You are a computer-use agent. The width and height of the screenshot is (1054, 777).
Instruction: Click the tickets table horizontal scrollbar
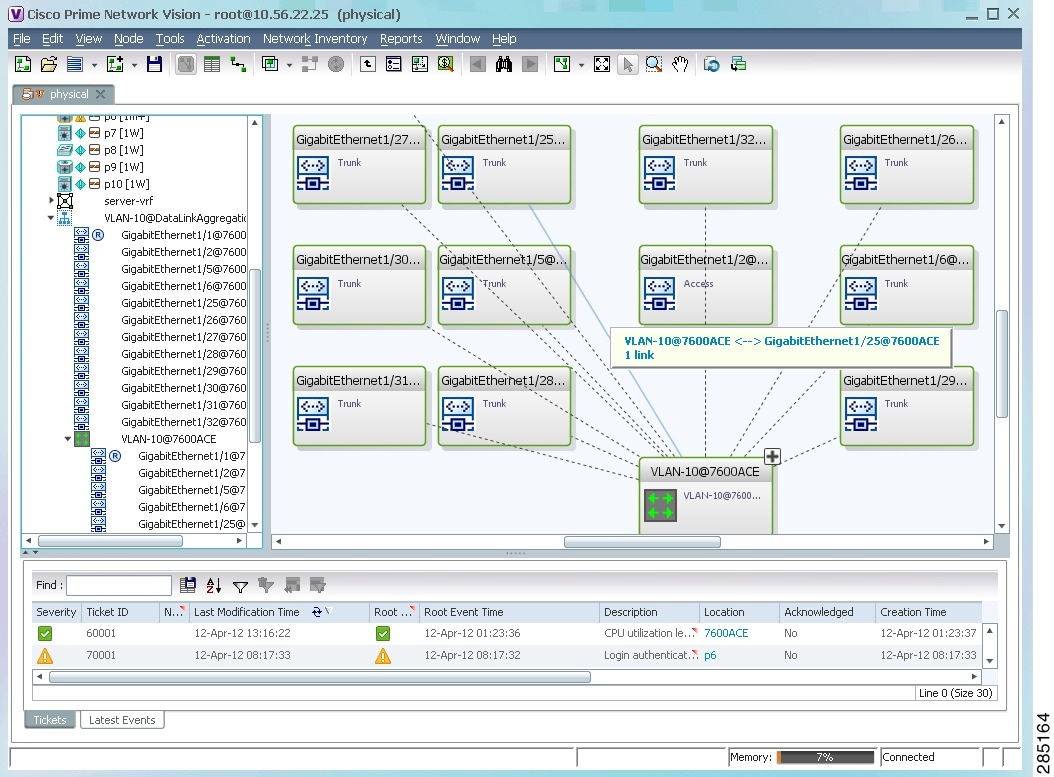320,677
